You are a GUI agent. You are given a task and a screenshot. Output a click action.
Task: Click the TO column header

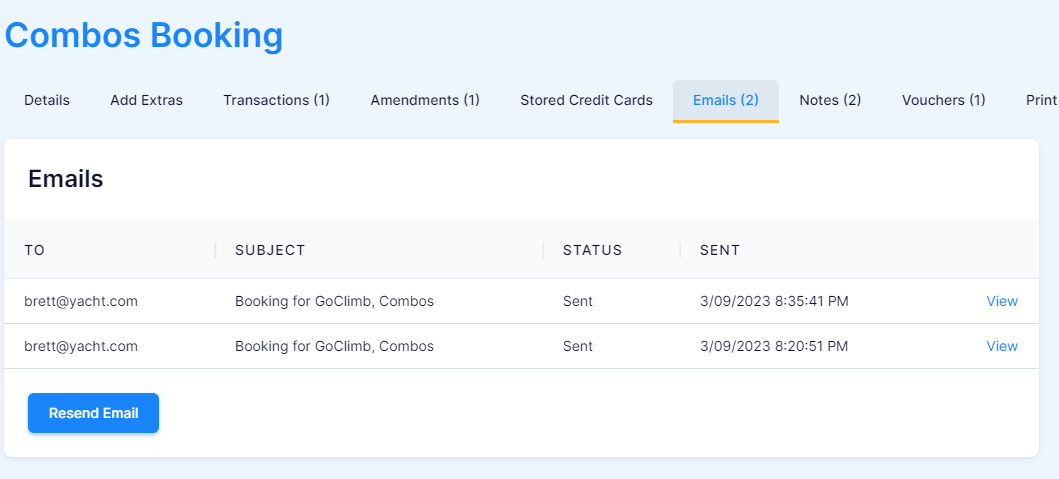tap(34, 250)
